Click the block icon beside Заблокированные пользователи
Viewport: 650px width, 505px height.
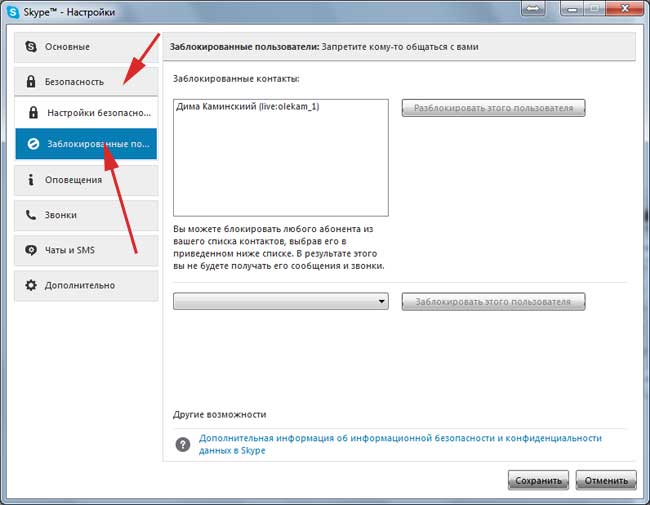33,144
